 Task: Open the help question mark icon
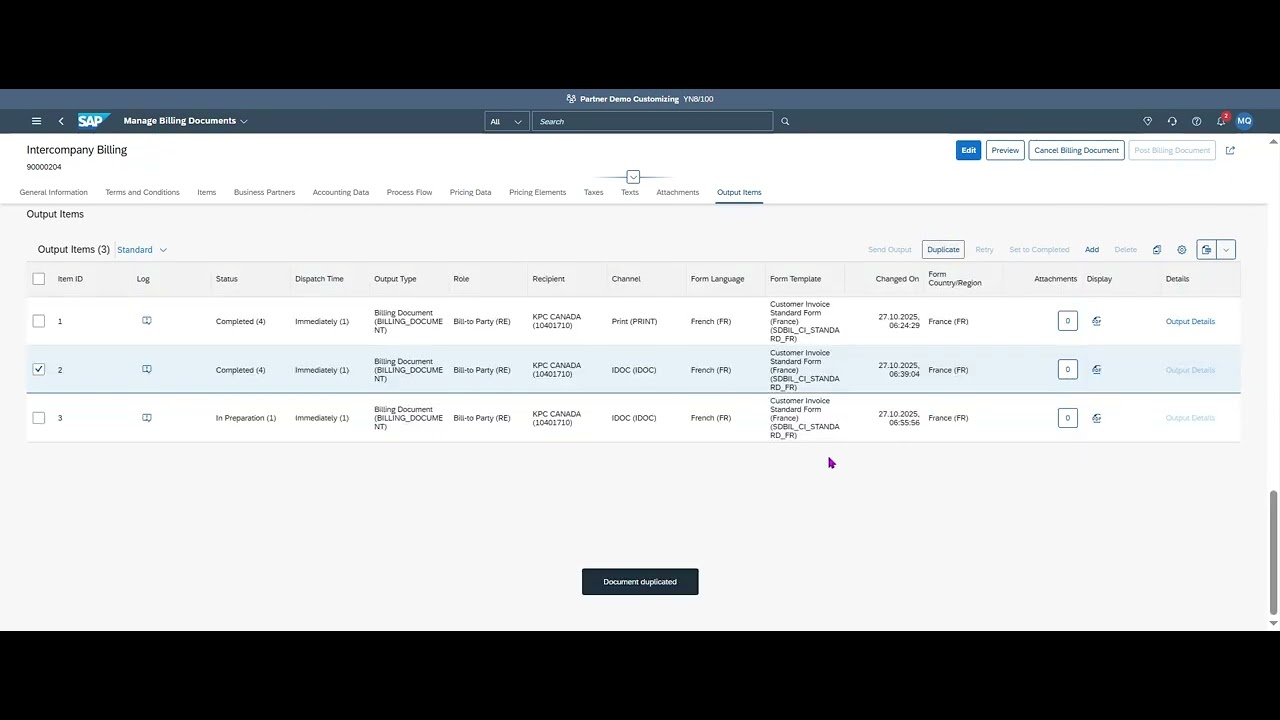pos(1196,121)
